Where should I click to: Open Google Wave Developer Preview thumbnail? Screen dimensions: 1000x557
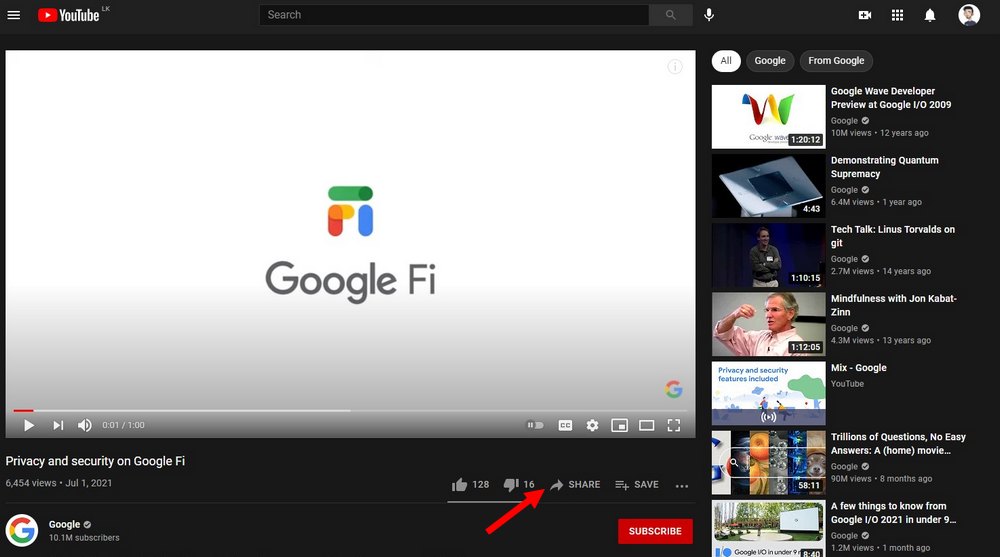pos(768,117)
